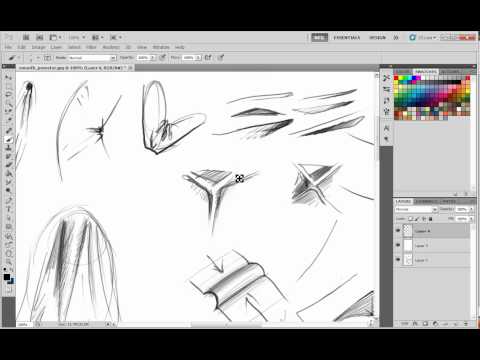Open the Filter menu
Screen dimensions: 480x360
pyautogui.click(x=91, y=47)
